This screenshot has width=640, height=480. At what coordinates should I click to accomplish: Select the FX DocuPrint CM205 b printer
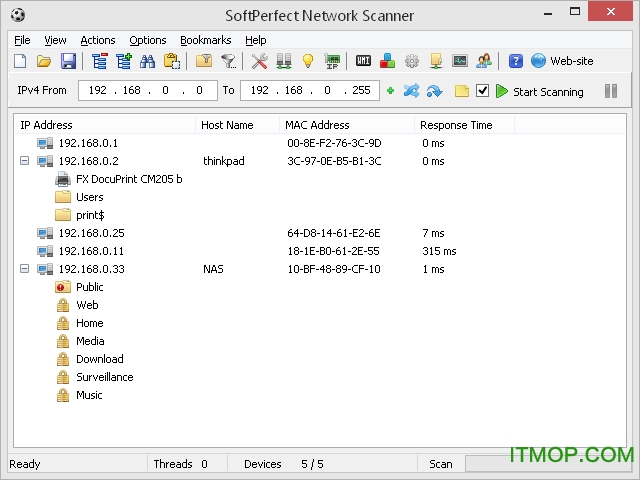118,179
